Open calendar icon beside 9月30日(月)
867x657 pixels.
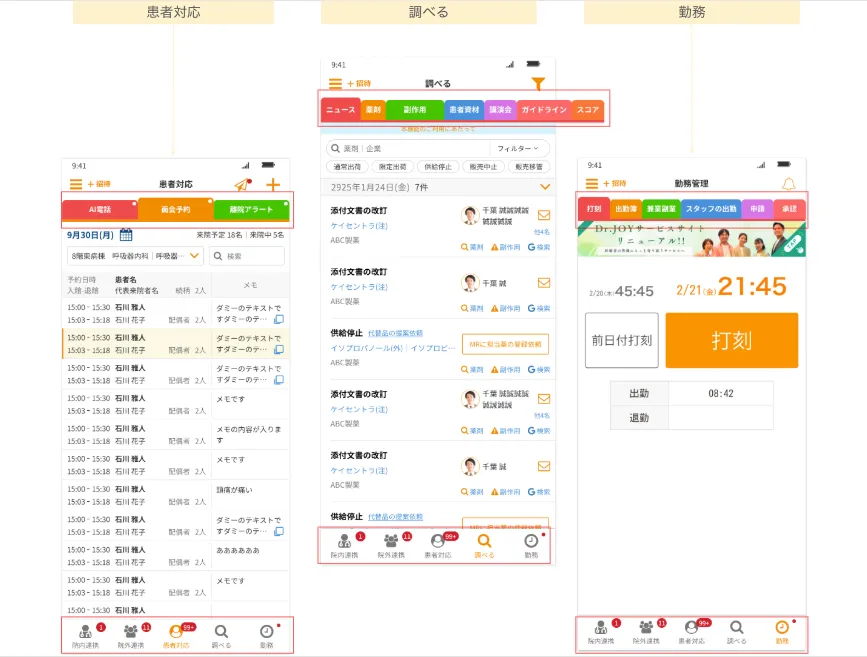pyautogui.click(x=126, y=235)
